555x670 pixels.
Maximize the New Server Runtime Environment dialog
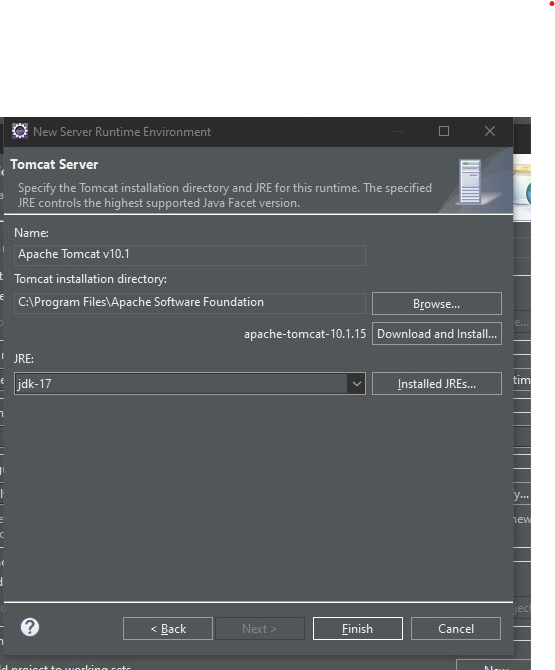444,131
